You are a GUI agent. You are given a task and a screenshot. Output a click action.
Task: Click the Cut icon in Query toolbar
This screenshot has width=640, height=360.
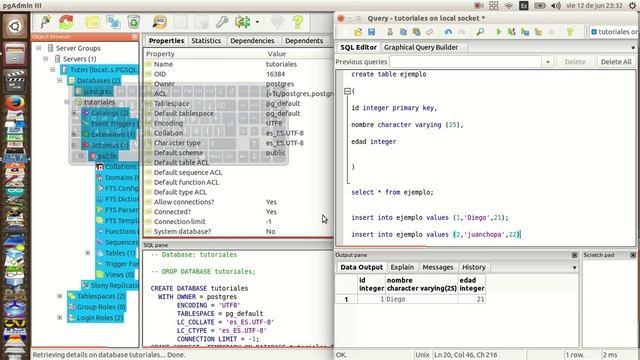[x=390, y=32]
